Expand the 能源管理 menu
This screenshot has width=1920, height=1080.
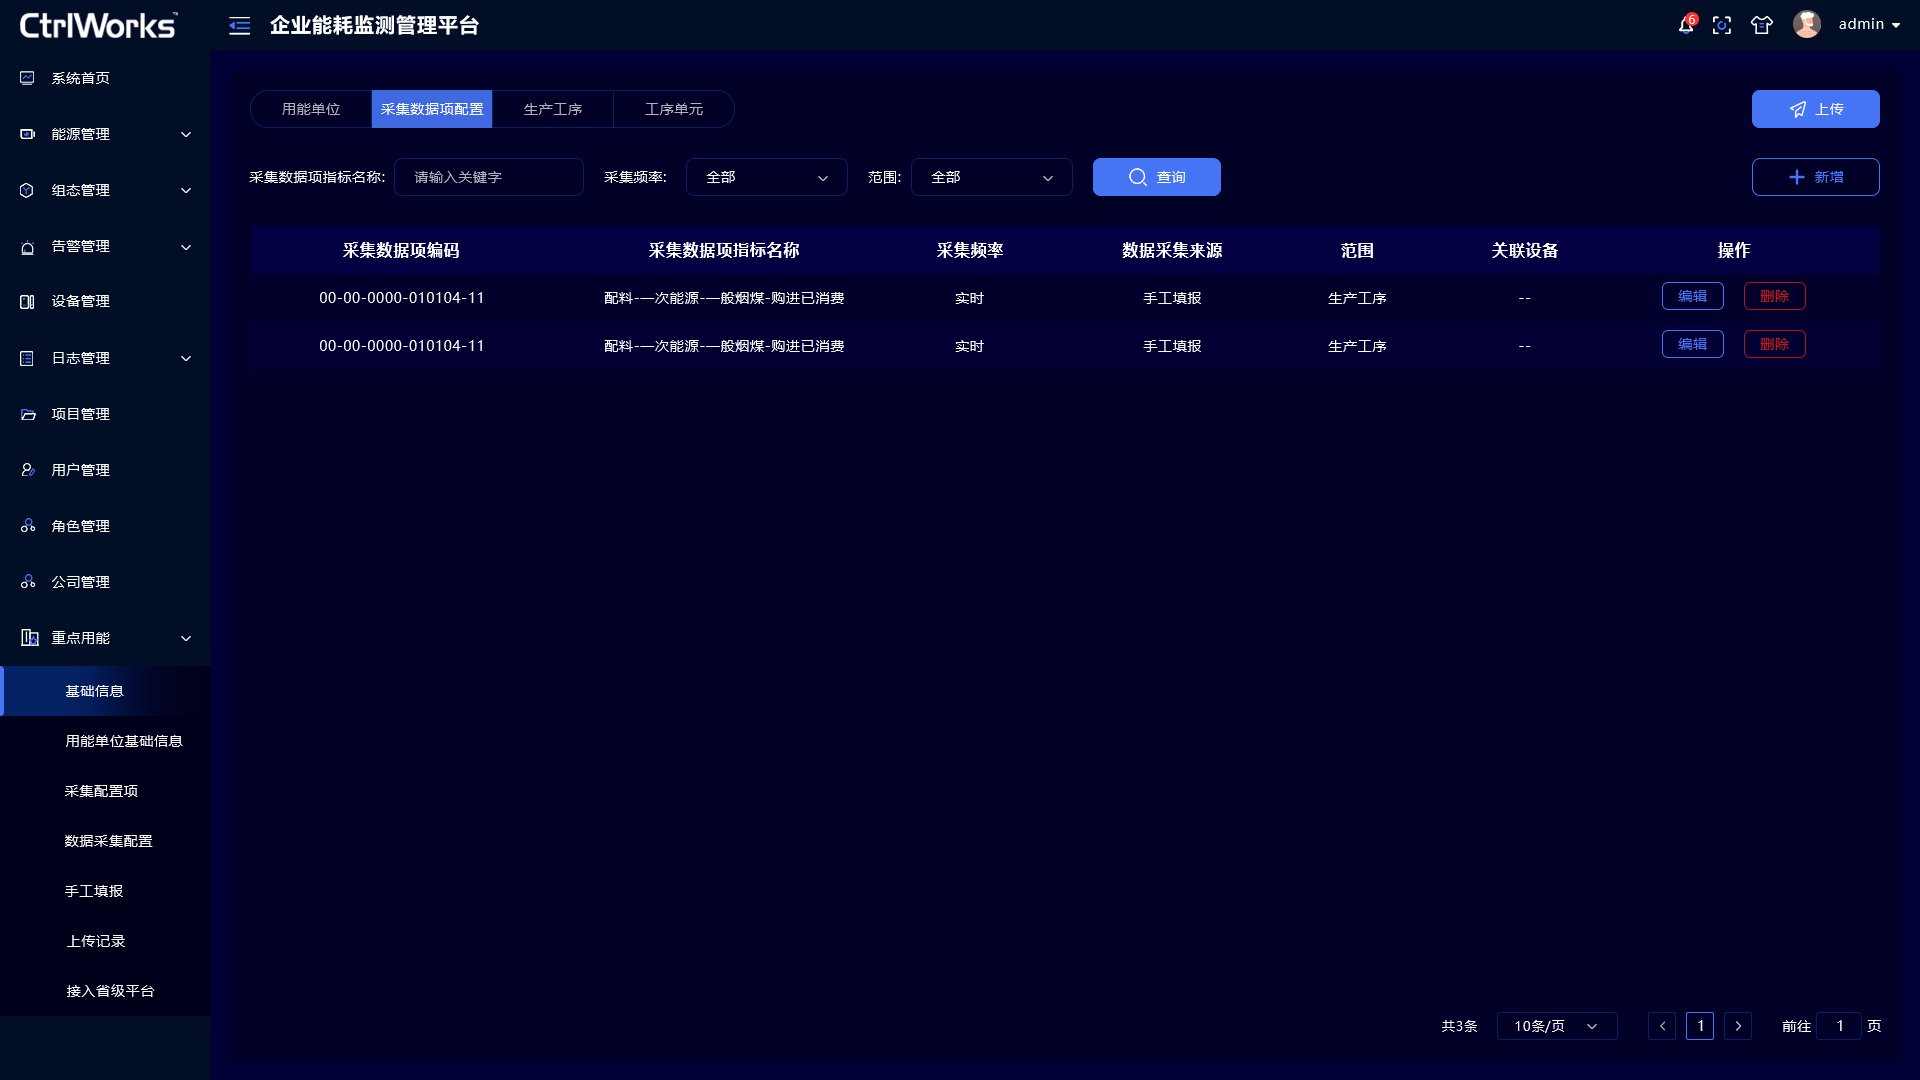[x=105, y=134]
